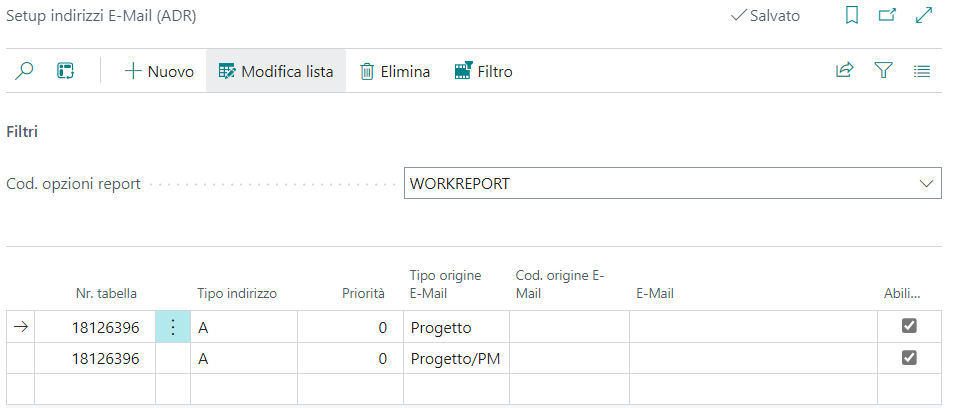Select Cod. origine cell in Progetto/PM row
This screenshot has width=955, height=408.
(x=569, y=359)
